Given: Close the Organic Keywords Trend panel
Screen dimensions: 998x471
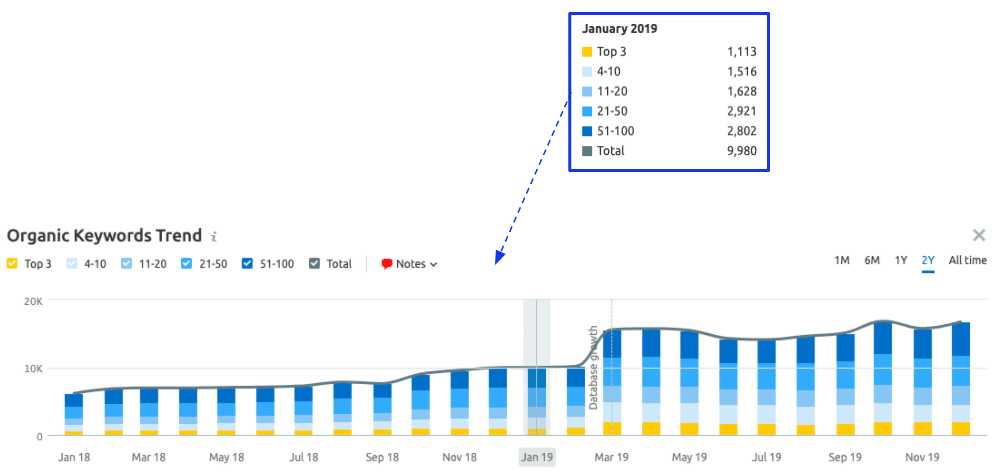Looking at the screenshot, I should click(979, 235).
